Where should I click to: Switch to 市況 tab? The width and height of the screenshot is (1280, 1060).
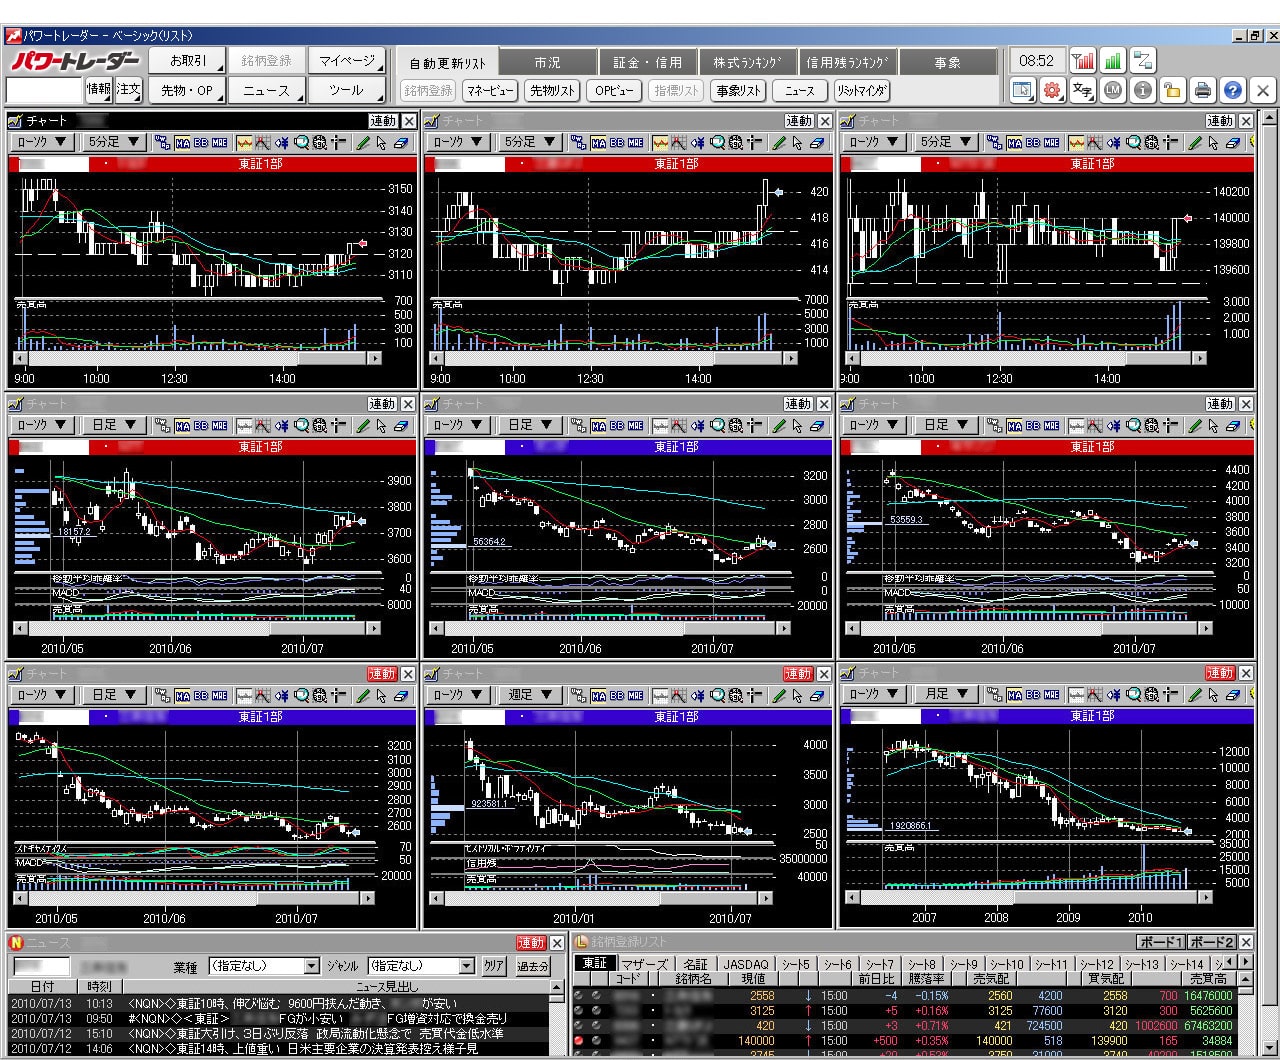click(547, 62)
